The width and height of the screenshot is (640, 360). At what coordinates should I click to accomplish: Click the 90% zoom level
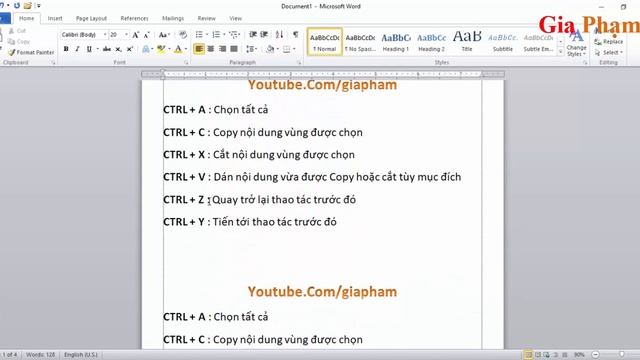579,355
